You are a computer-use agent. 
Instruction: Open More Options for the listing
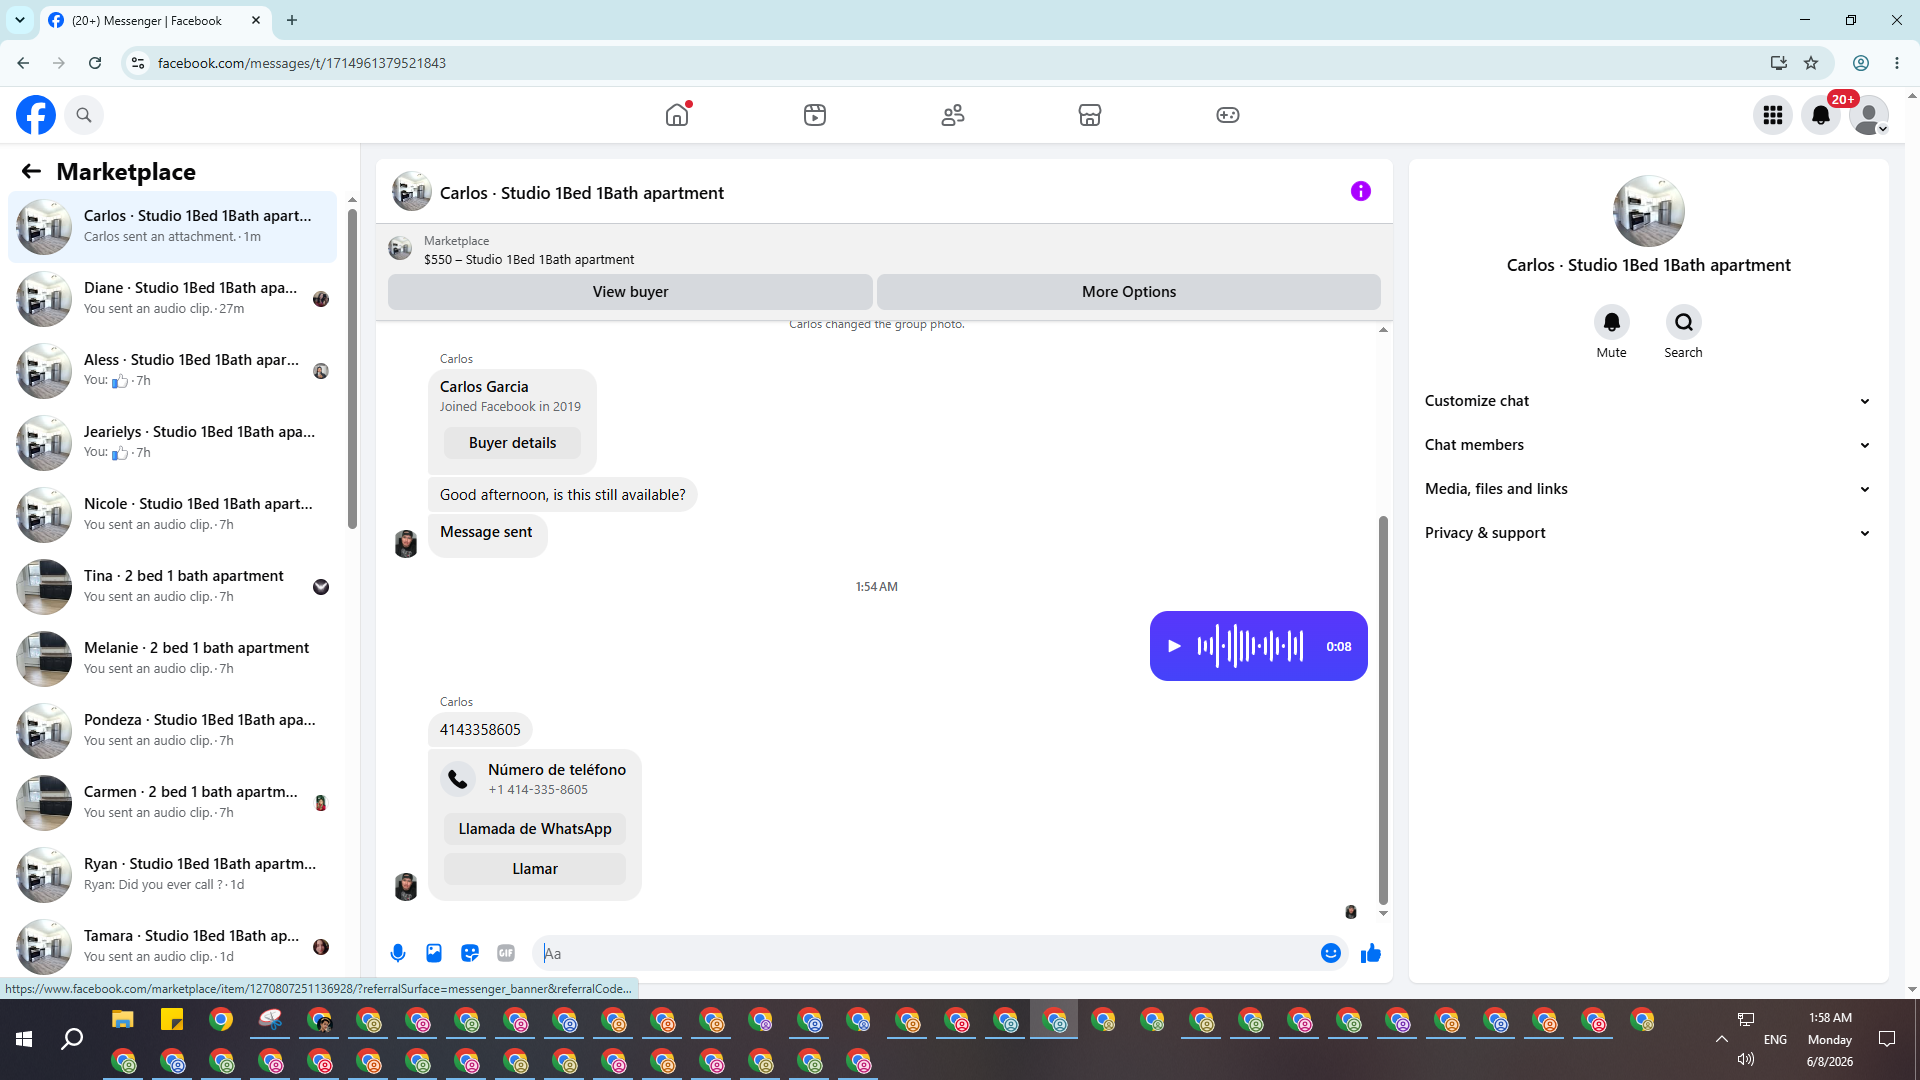(1129, 292)
